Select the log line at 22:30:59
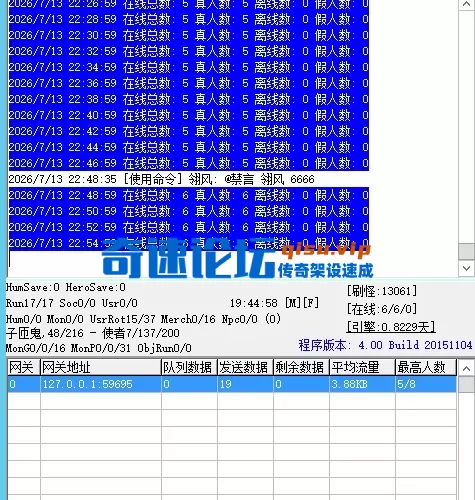The image size is (475, 500). pos(189,35)
